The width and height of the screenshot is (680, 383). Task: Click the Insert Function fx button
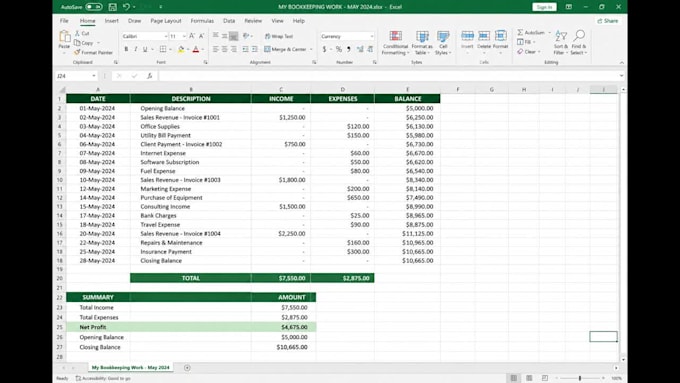pos(149,76)
